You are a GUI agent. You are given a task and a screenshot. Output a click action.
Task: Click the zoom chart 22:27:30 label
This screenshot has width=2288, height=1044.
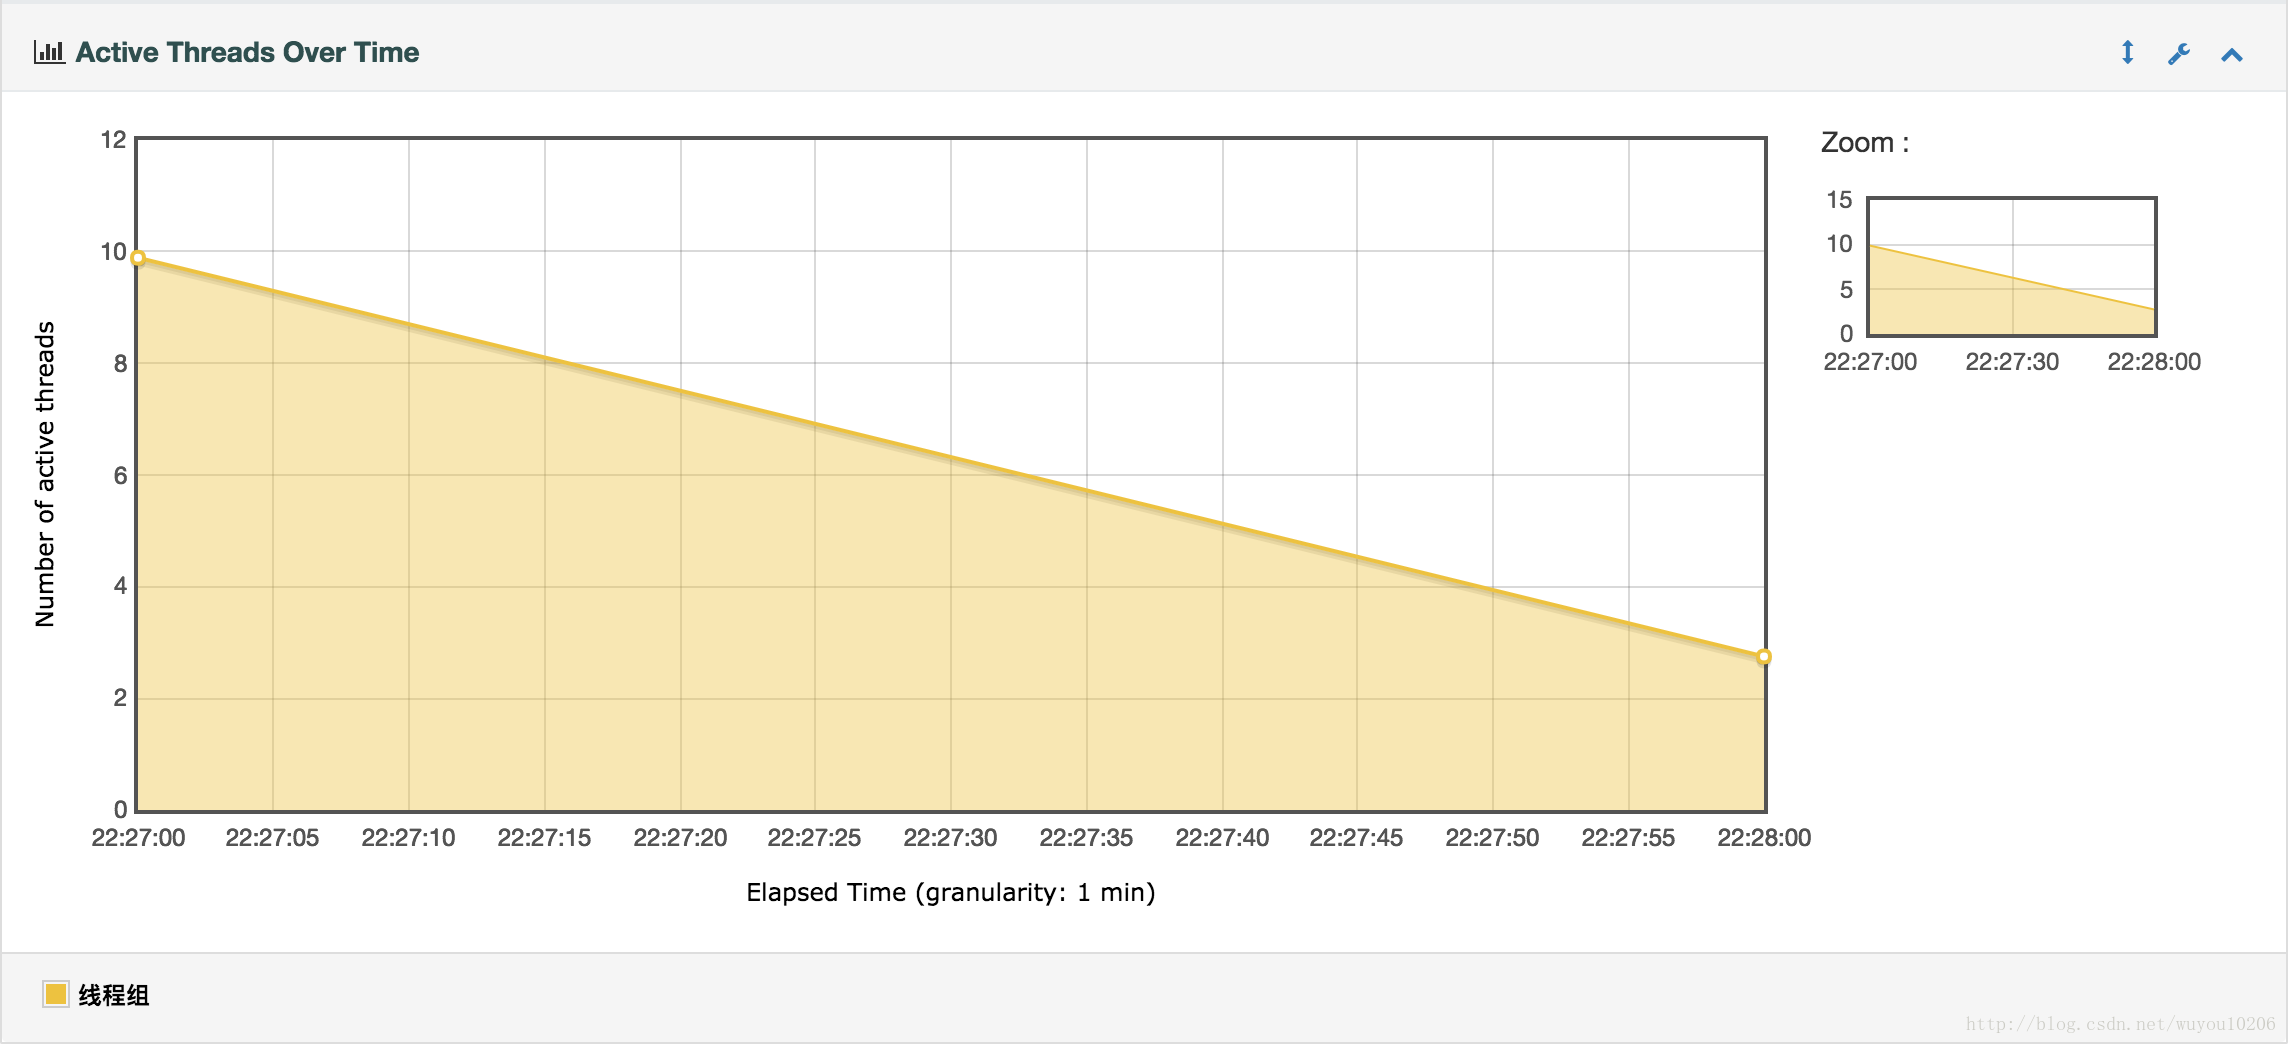click(x=2012, y=362)
